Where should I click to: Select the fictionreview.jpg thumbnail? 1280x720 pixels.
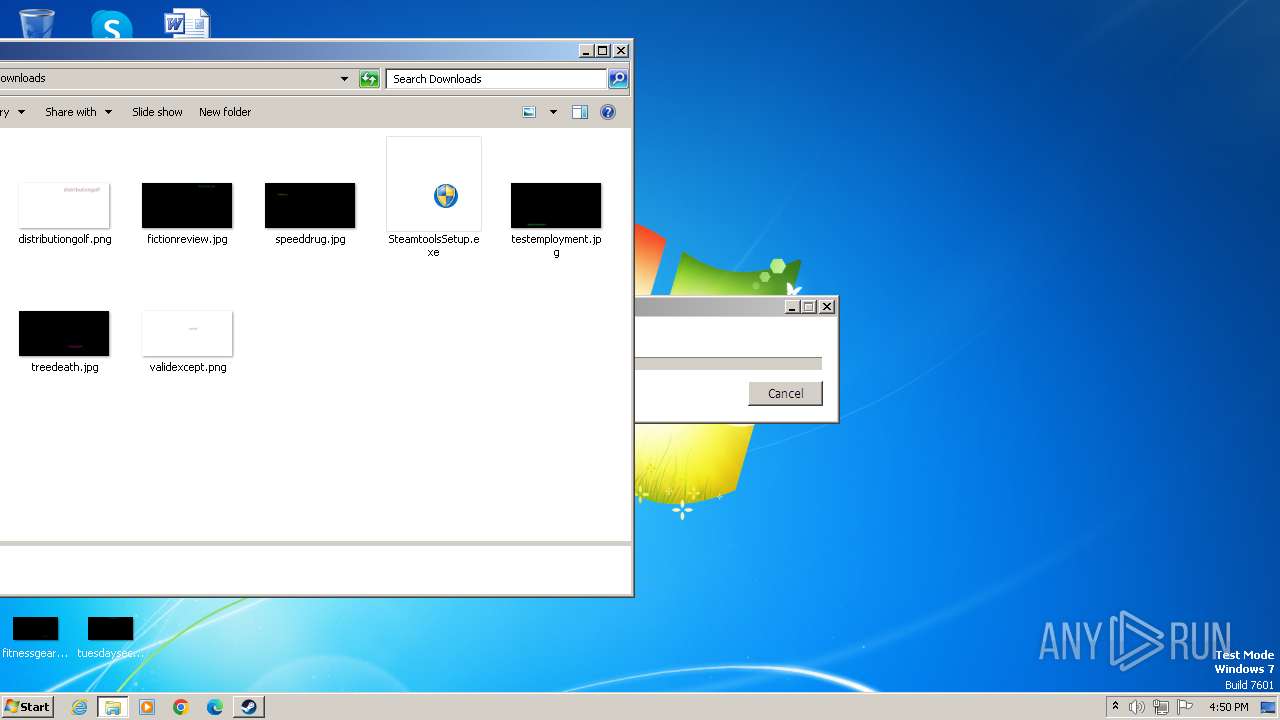pos(187,205)
